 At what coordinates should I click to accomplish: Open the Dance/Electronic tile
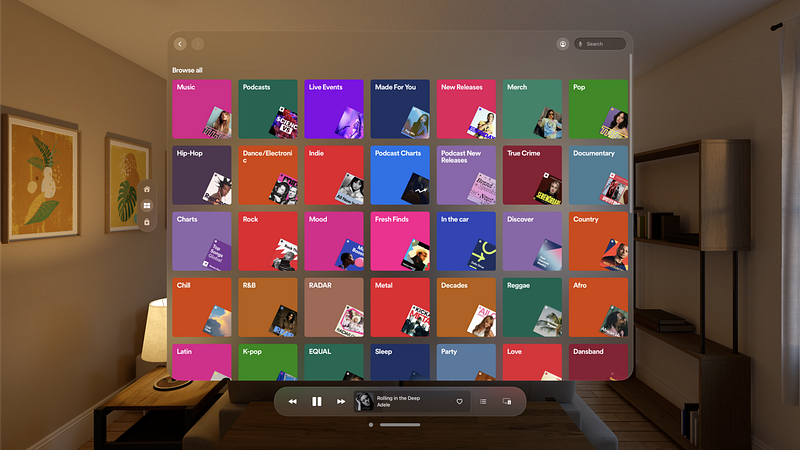[x=268, y=175]
